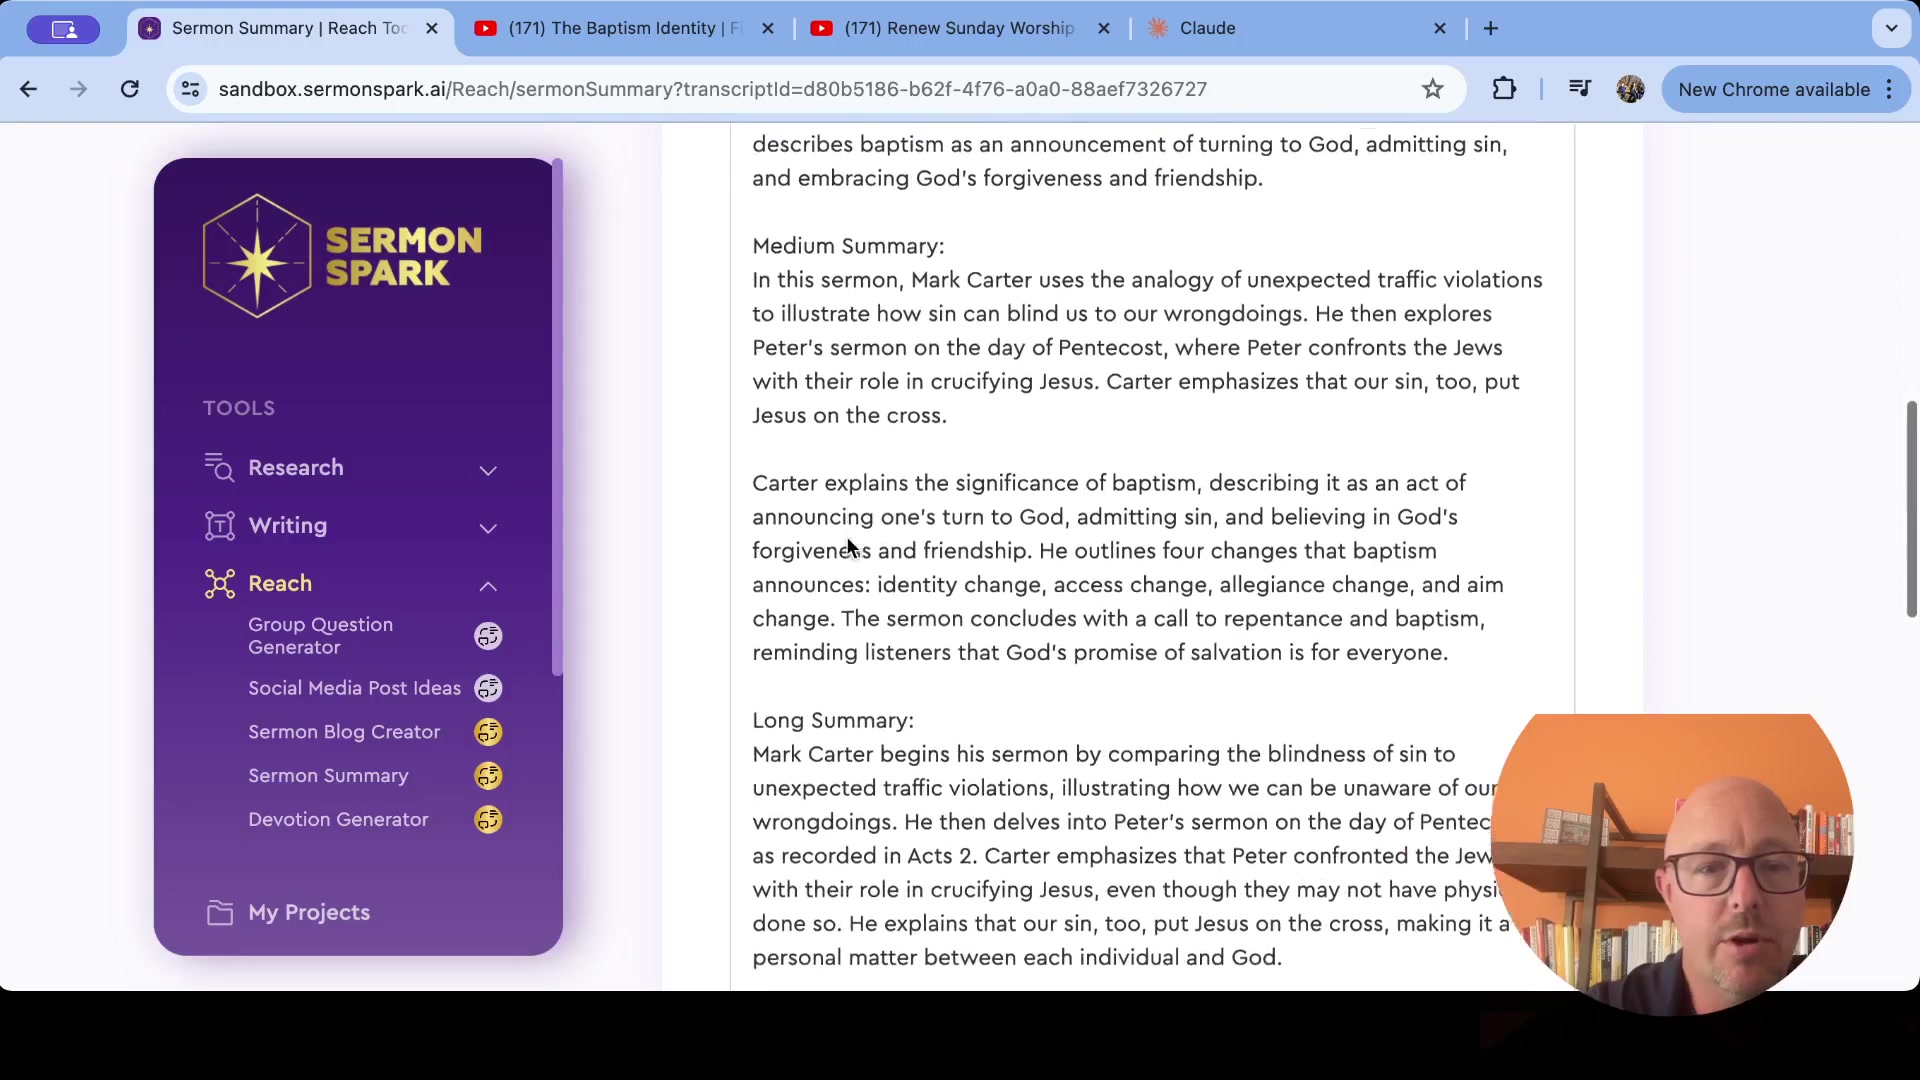The width and height of the screenshot is (1920, 1080).
Task: Select the Sermon Summary browser tab
Action: pos(290,28)
